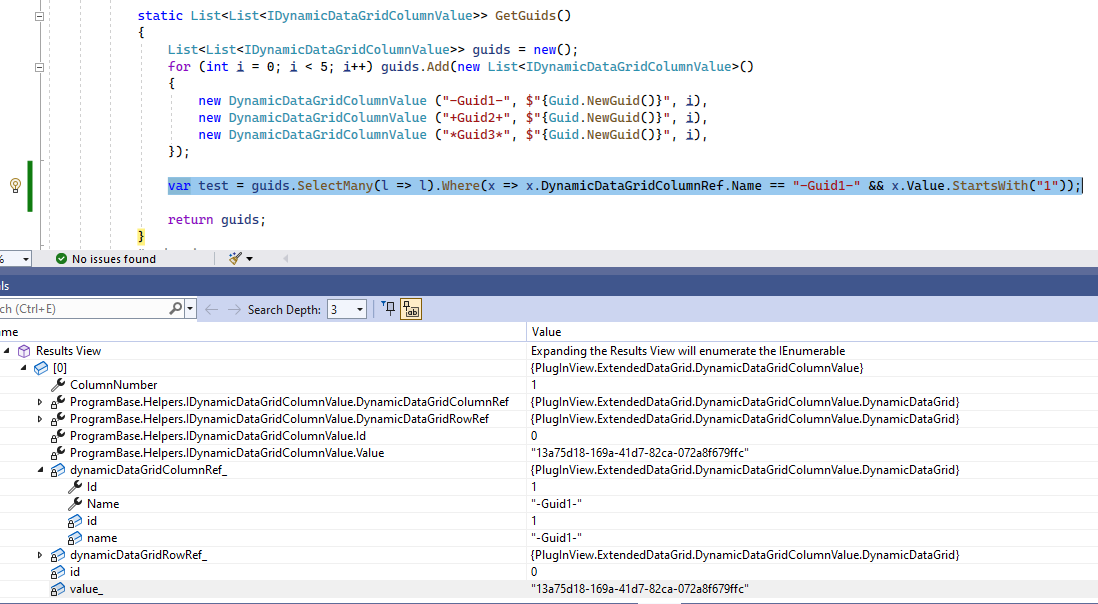
Task: Expand the dynamicDataGridRowRef_ node
Action: tap(39, 554)
